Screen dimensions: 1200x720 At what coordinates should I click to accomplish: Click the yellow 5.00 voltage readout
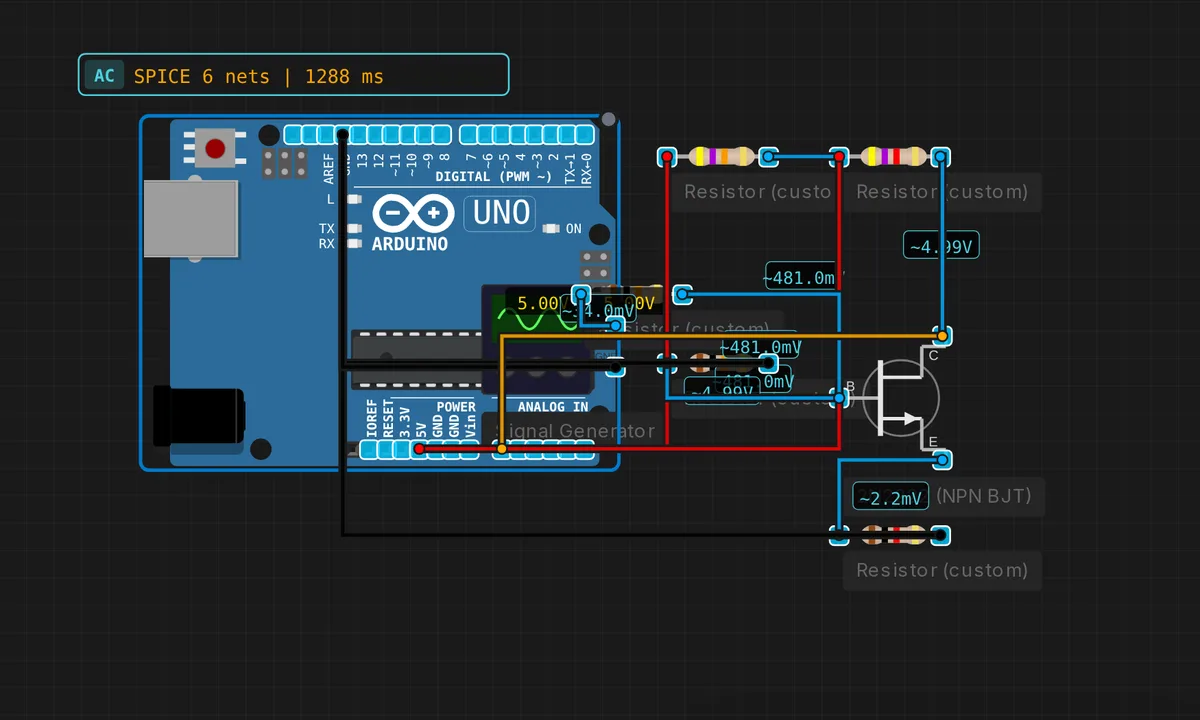(538, 302)
